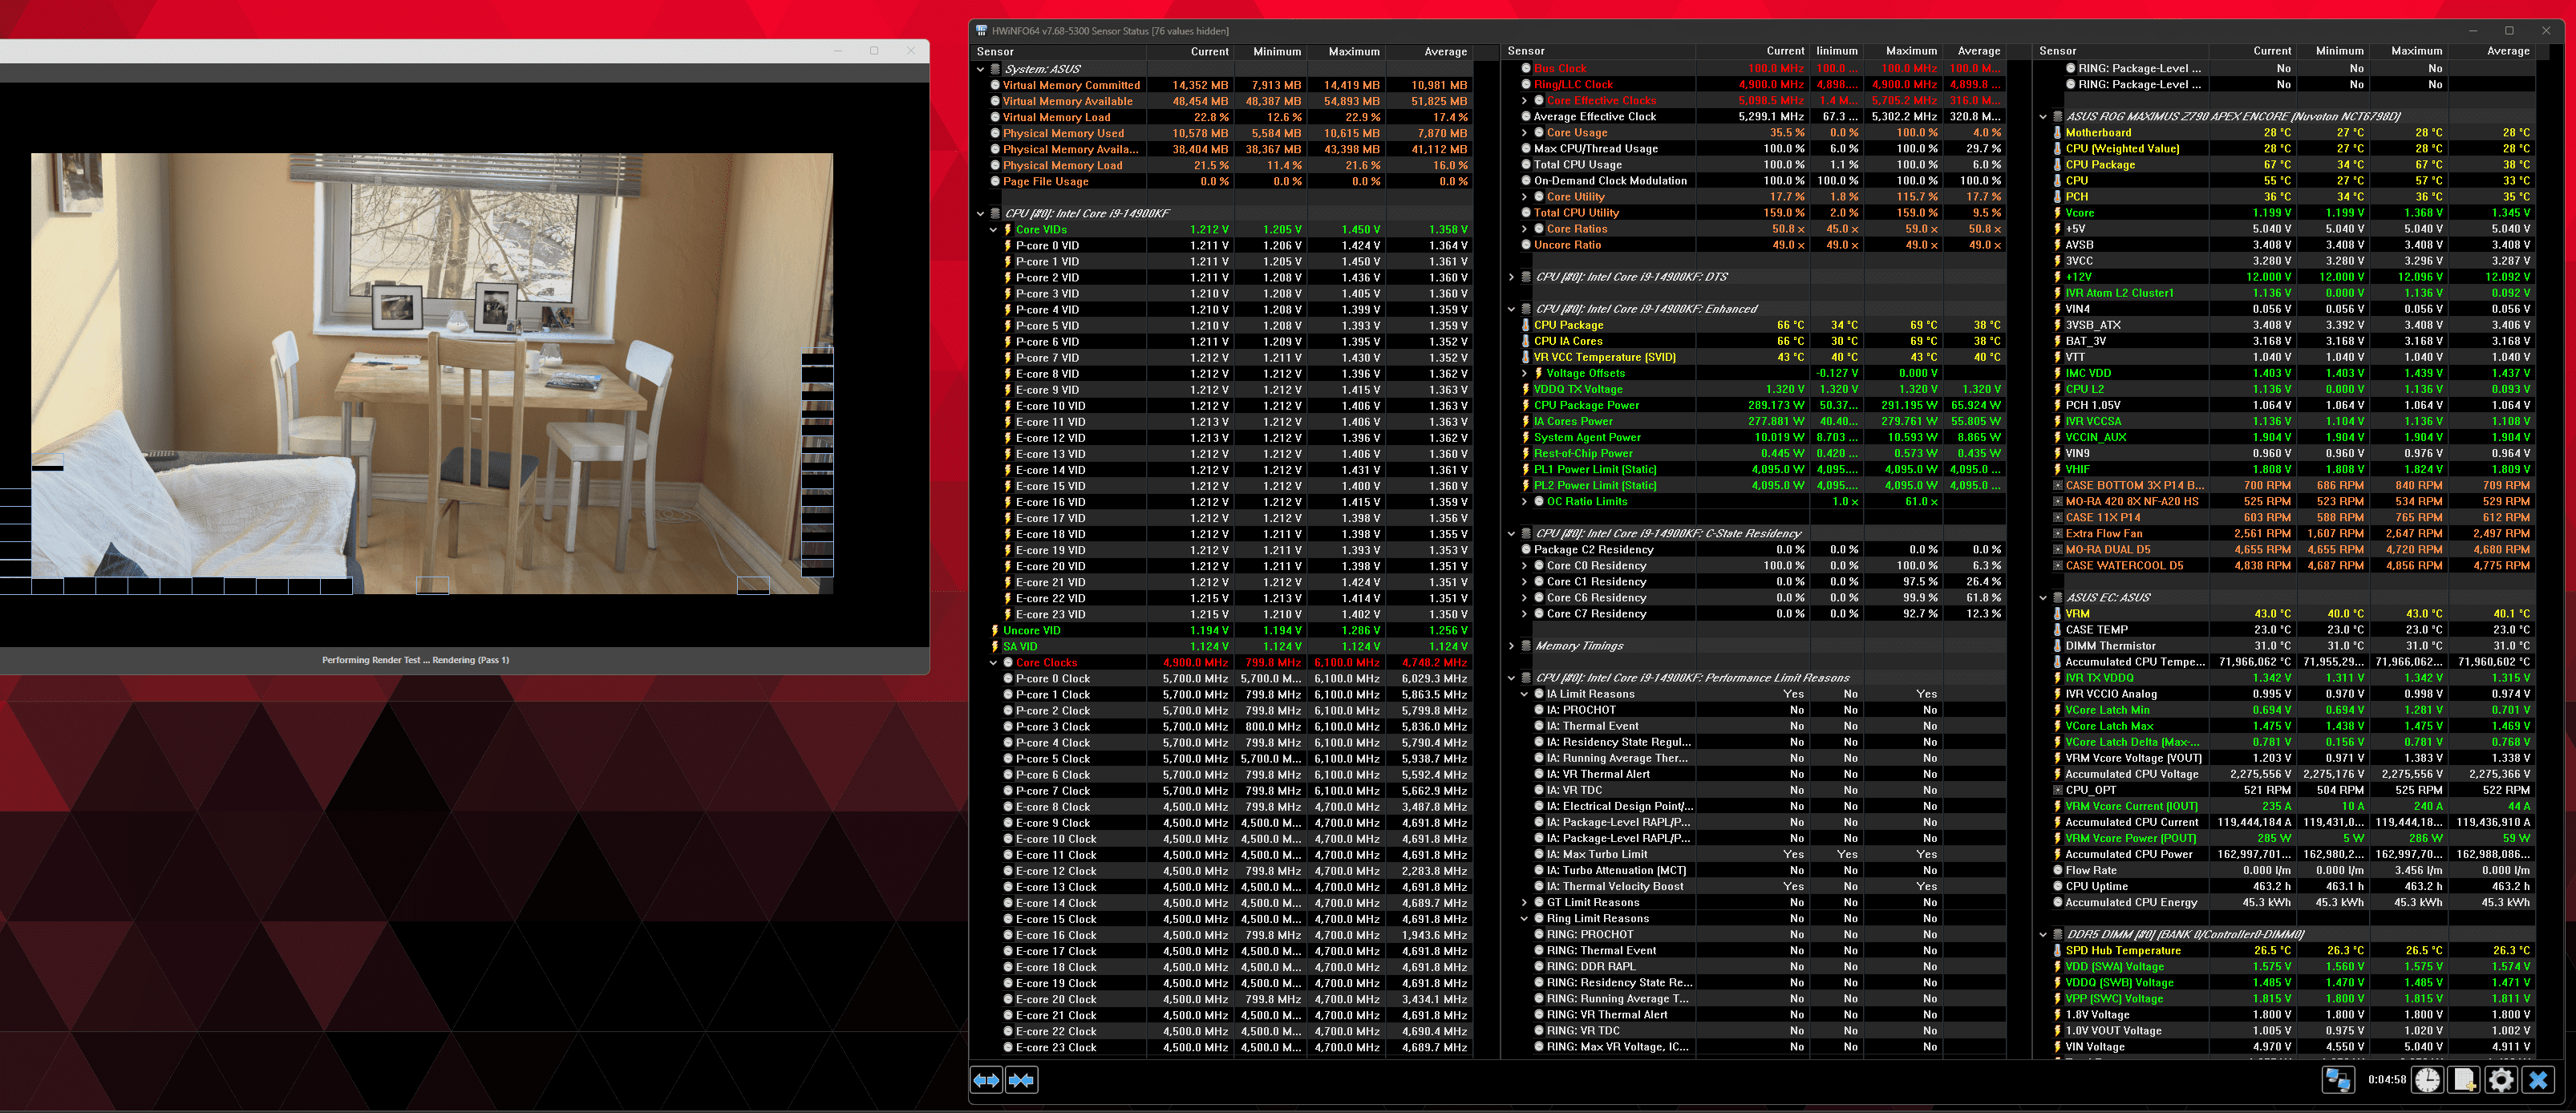Viewport: 2576px width, 1113px height.
Task: Expand the Core Ratios row
Action: (x=1524, y=229)
